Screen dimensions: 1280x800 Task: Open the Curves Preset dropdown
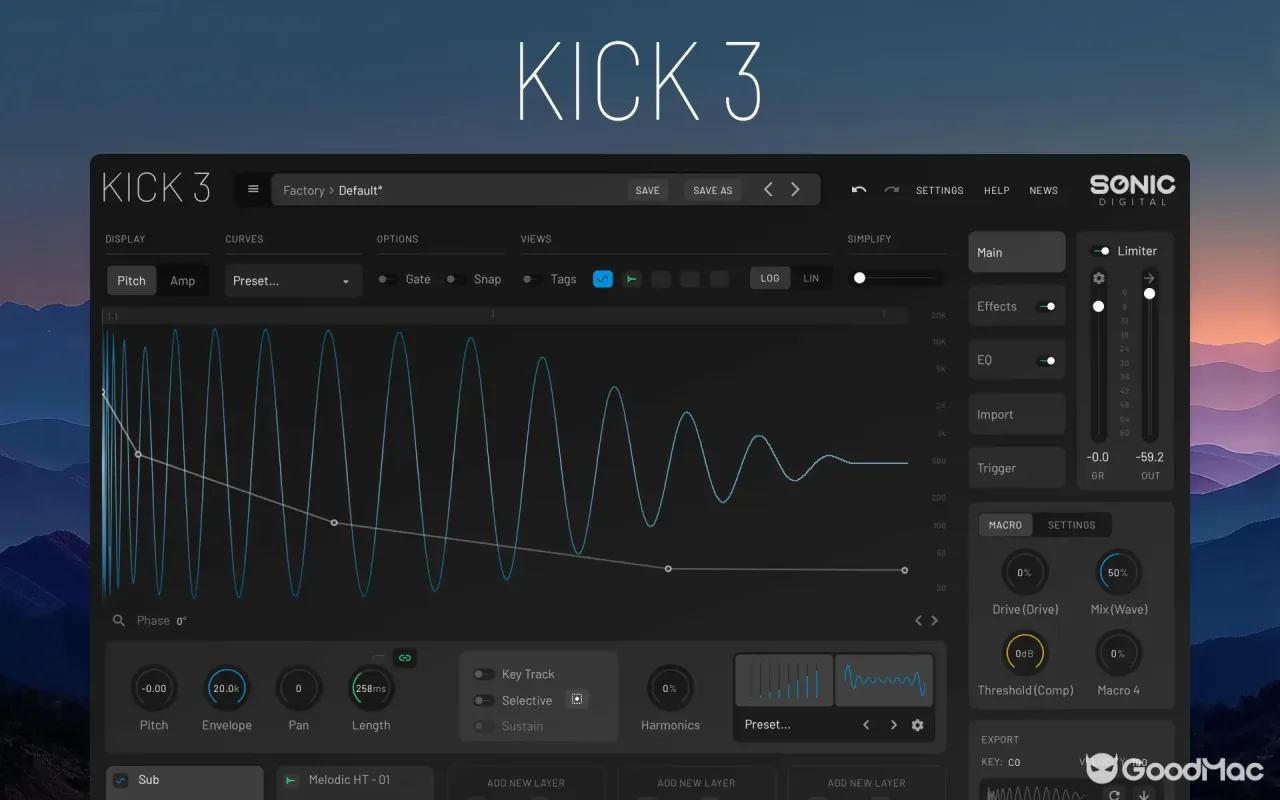click(293, 281)
